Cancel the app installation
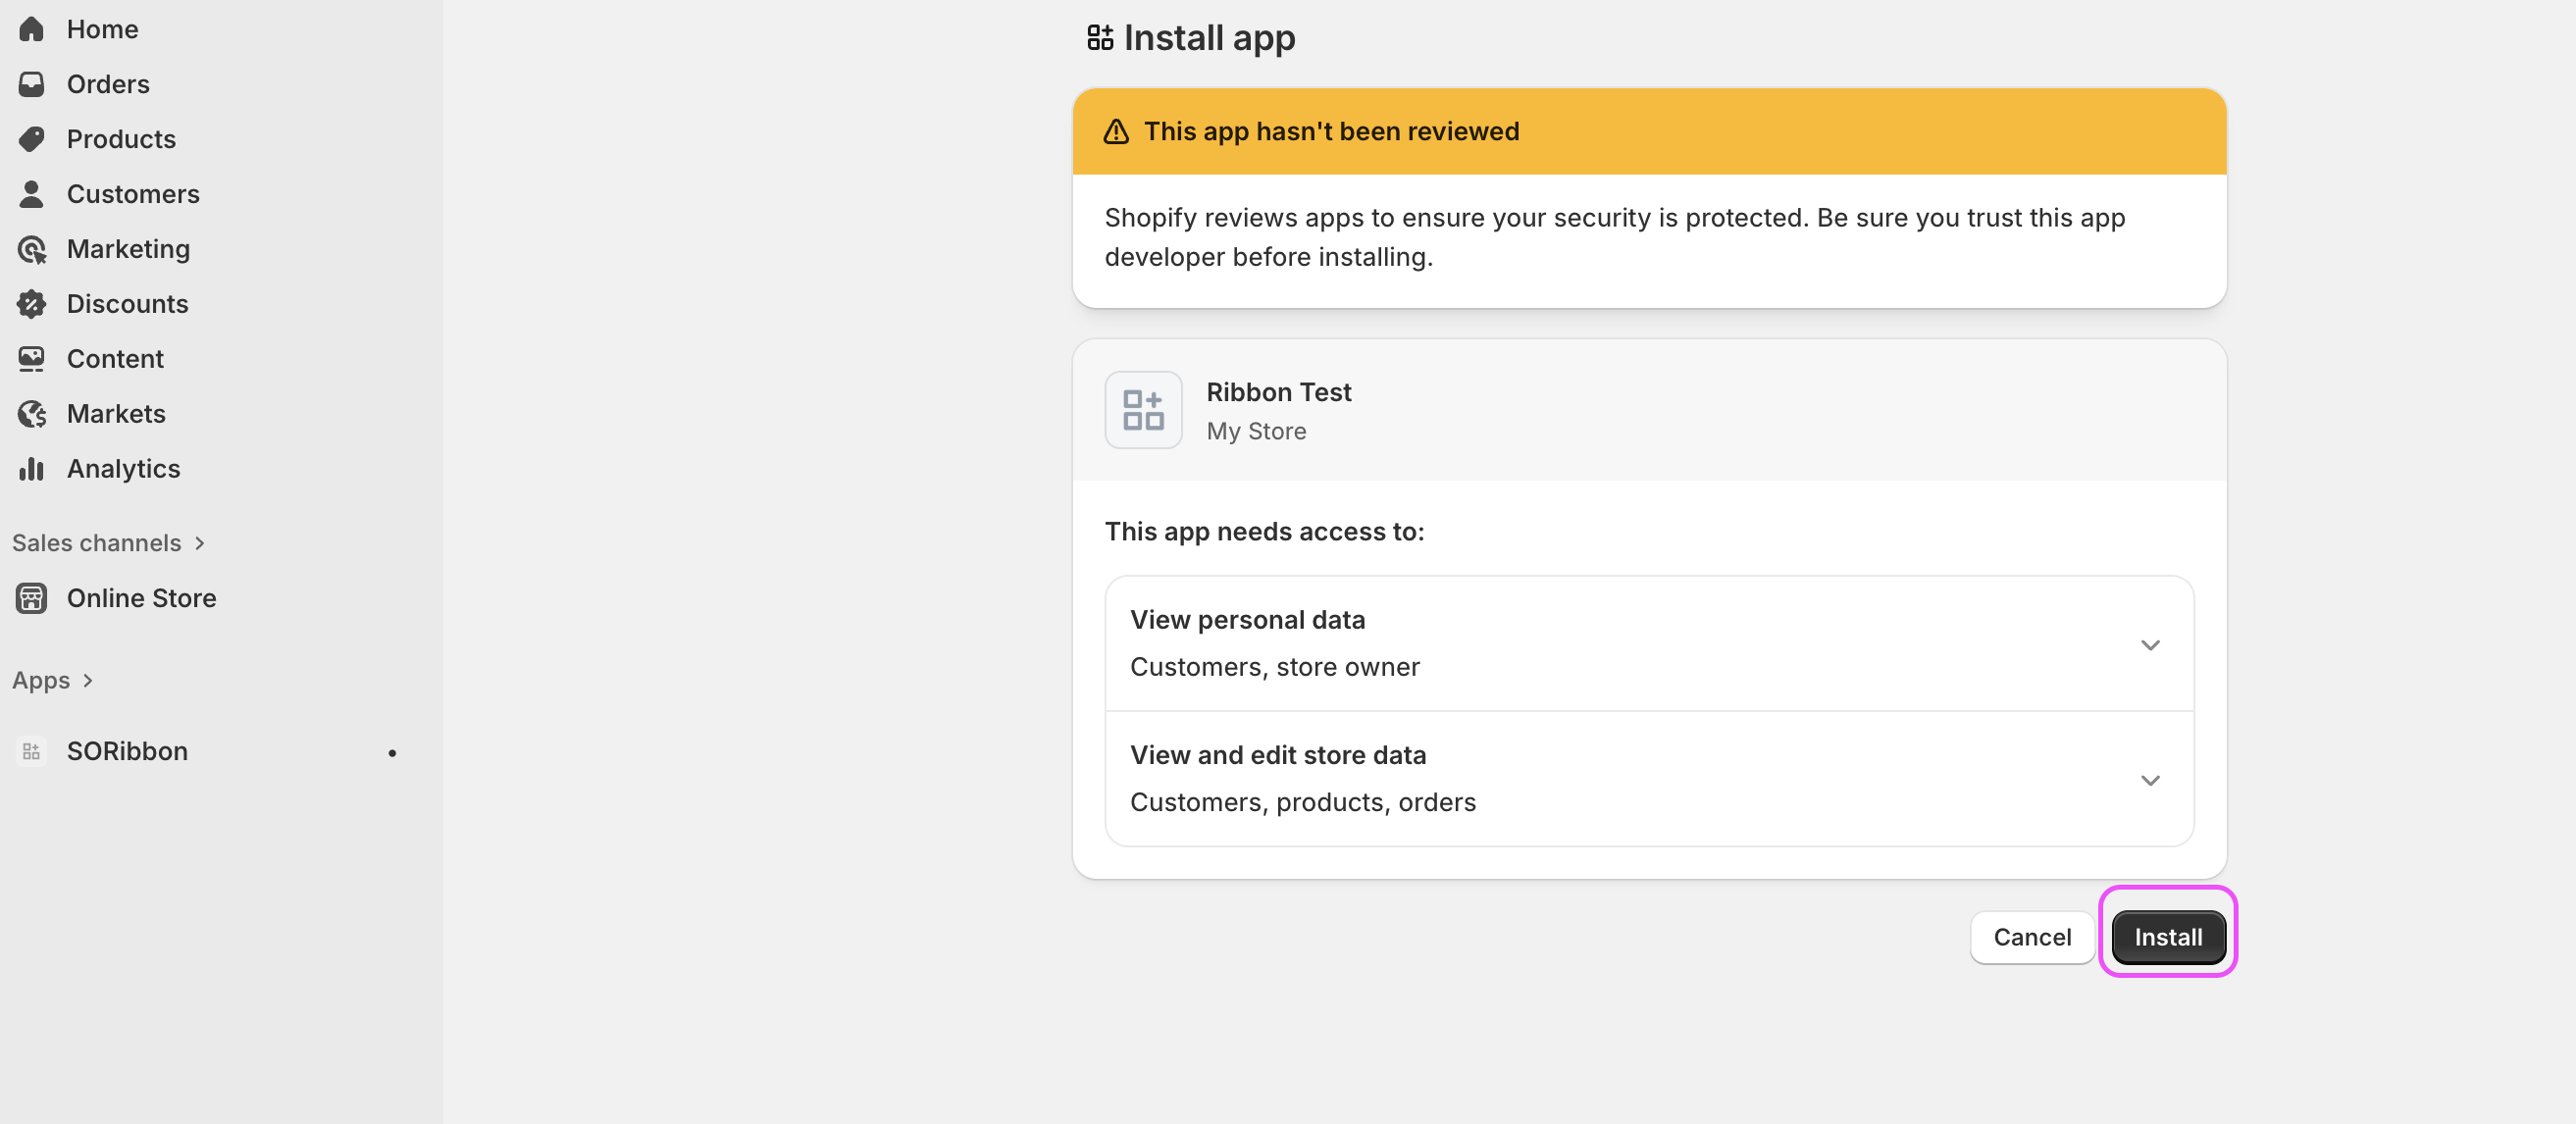 2031,937
